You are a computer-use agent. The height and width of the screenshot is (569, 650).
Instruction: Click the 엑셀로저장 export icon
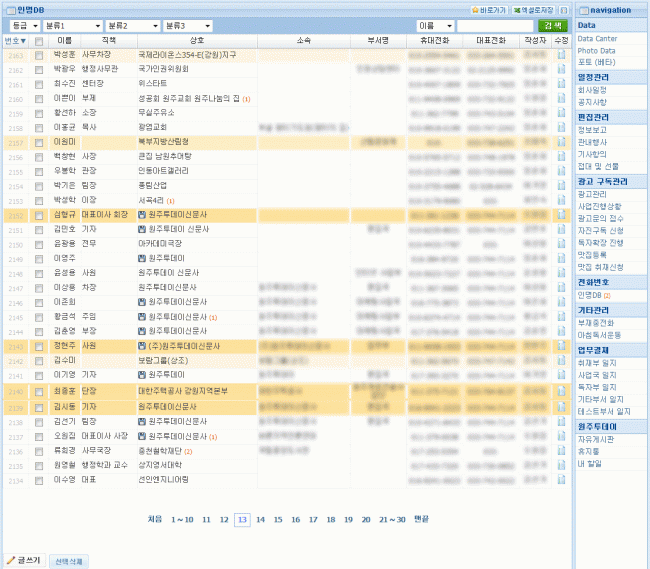click(x=516, y=9)
